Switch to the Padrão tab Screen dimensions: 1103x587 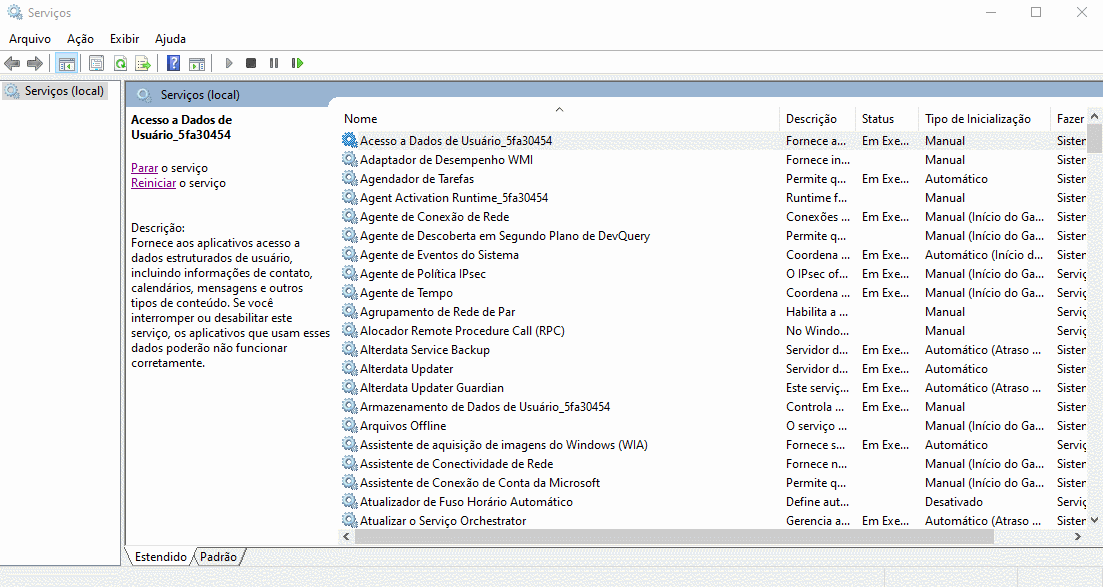pos(218,557)
